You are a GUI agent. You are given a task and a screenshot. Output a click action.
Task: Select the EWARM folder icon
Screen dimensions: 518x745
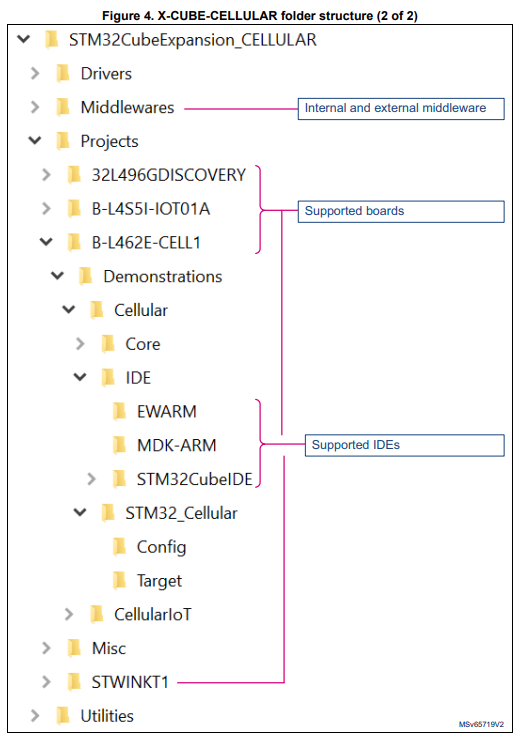point(119,411)
